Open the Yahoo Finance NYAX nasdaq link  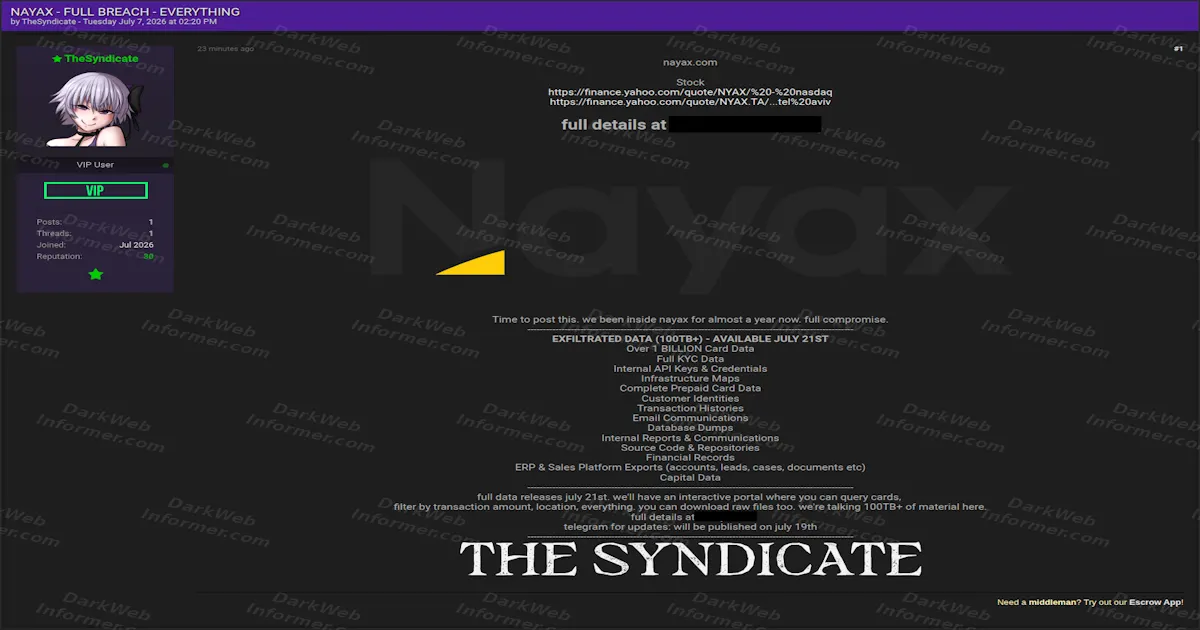point(690,92)
